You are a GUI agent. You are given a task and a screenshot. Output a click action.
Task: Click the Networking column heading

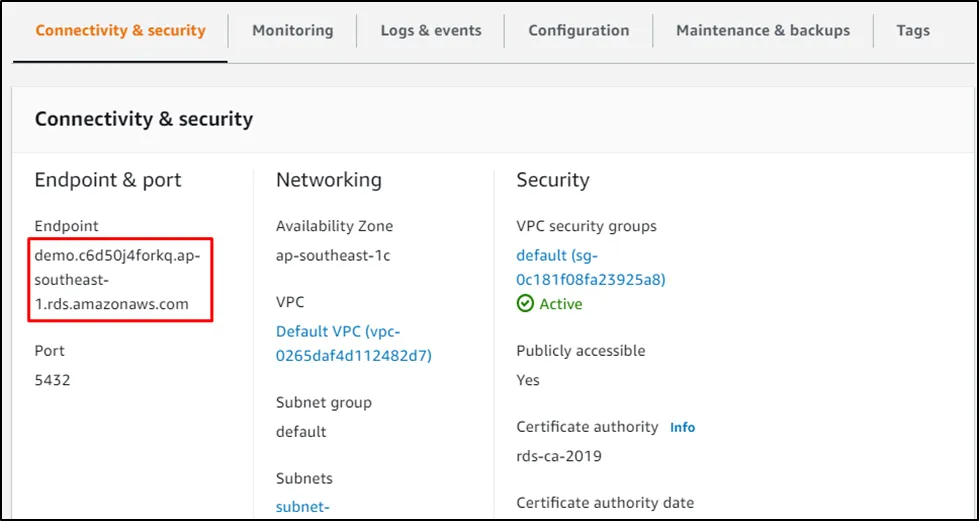[328, 180]
